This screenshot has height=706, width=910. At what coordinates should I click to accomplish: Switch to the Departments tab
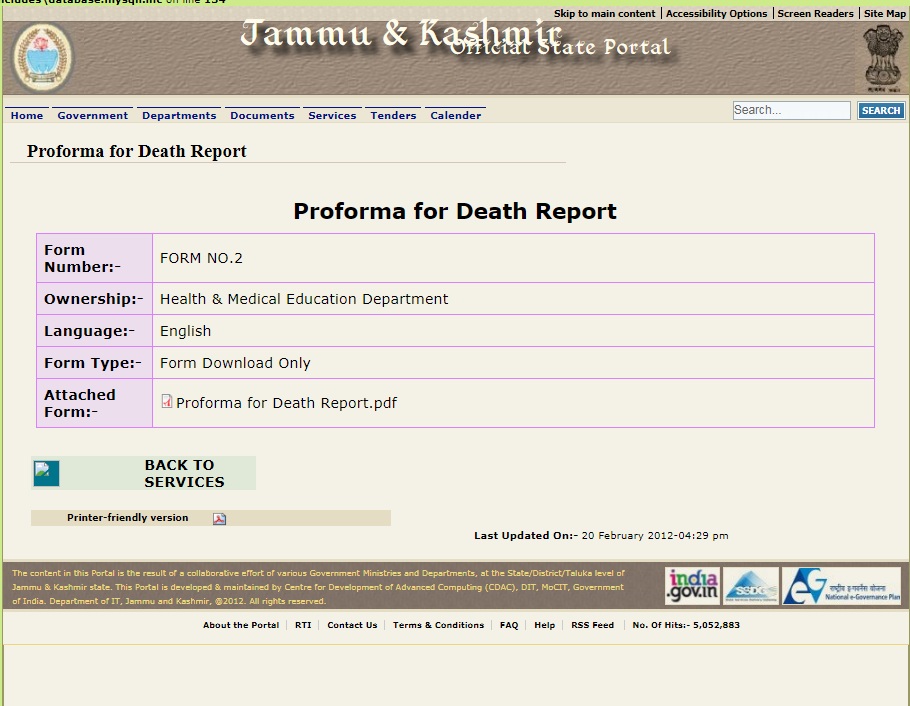pyautogui.click(x=179, y=115)
